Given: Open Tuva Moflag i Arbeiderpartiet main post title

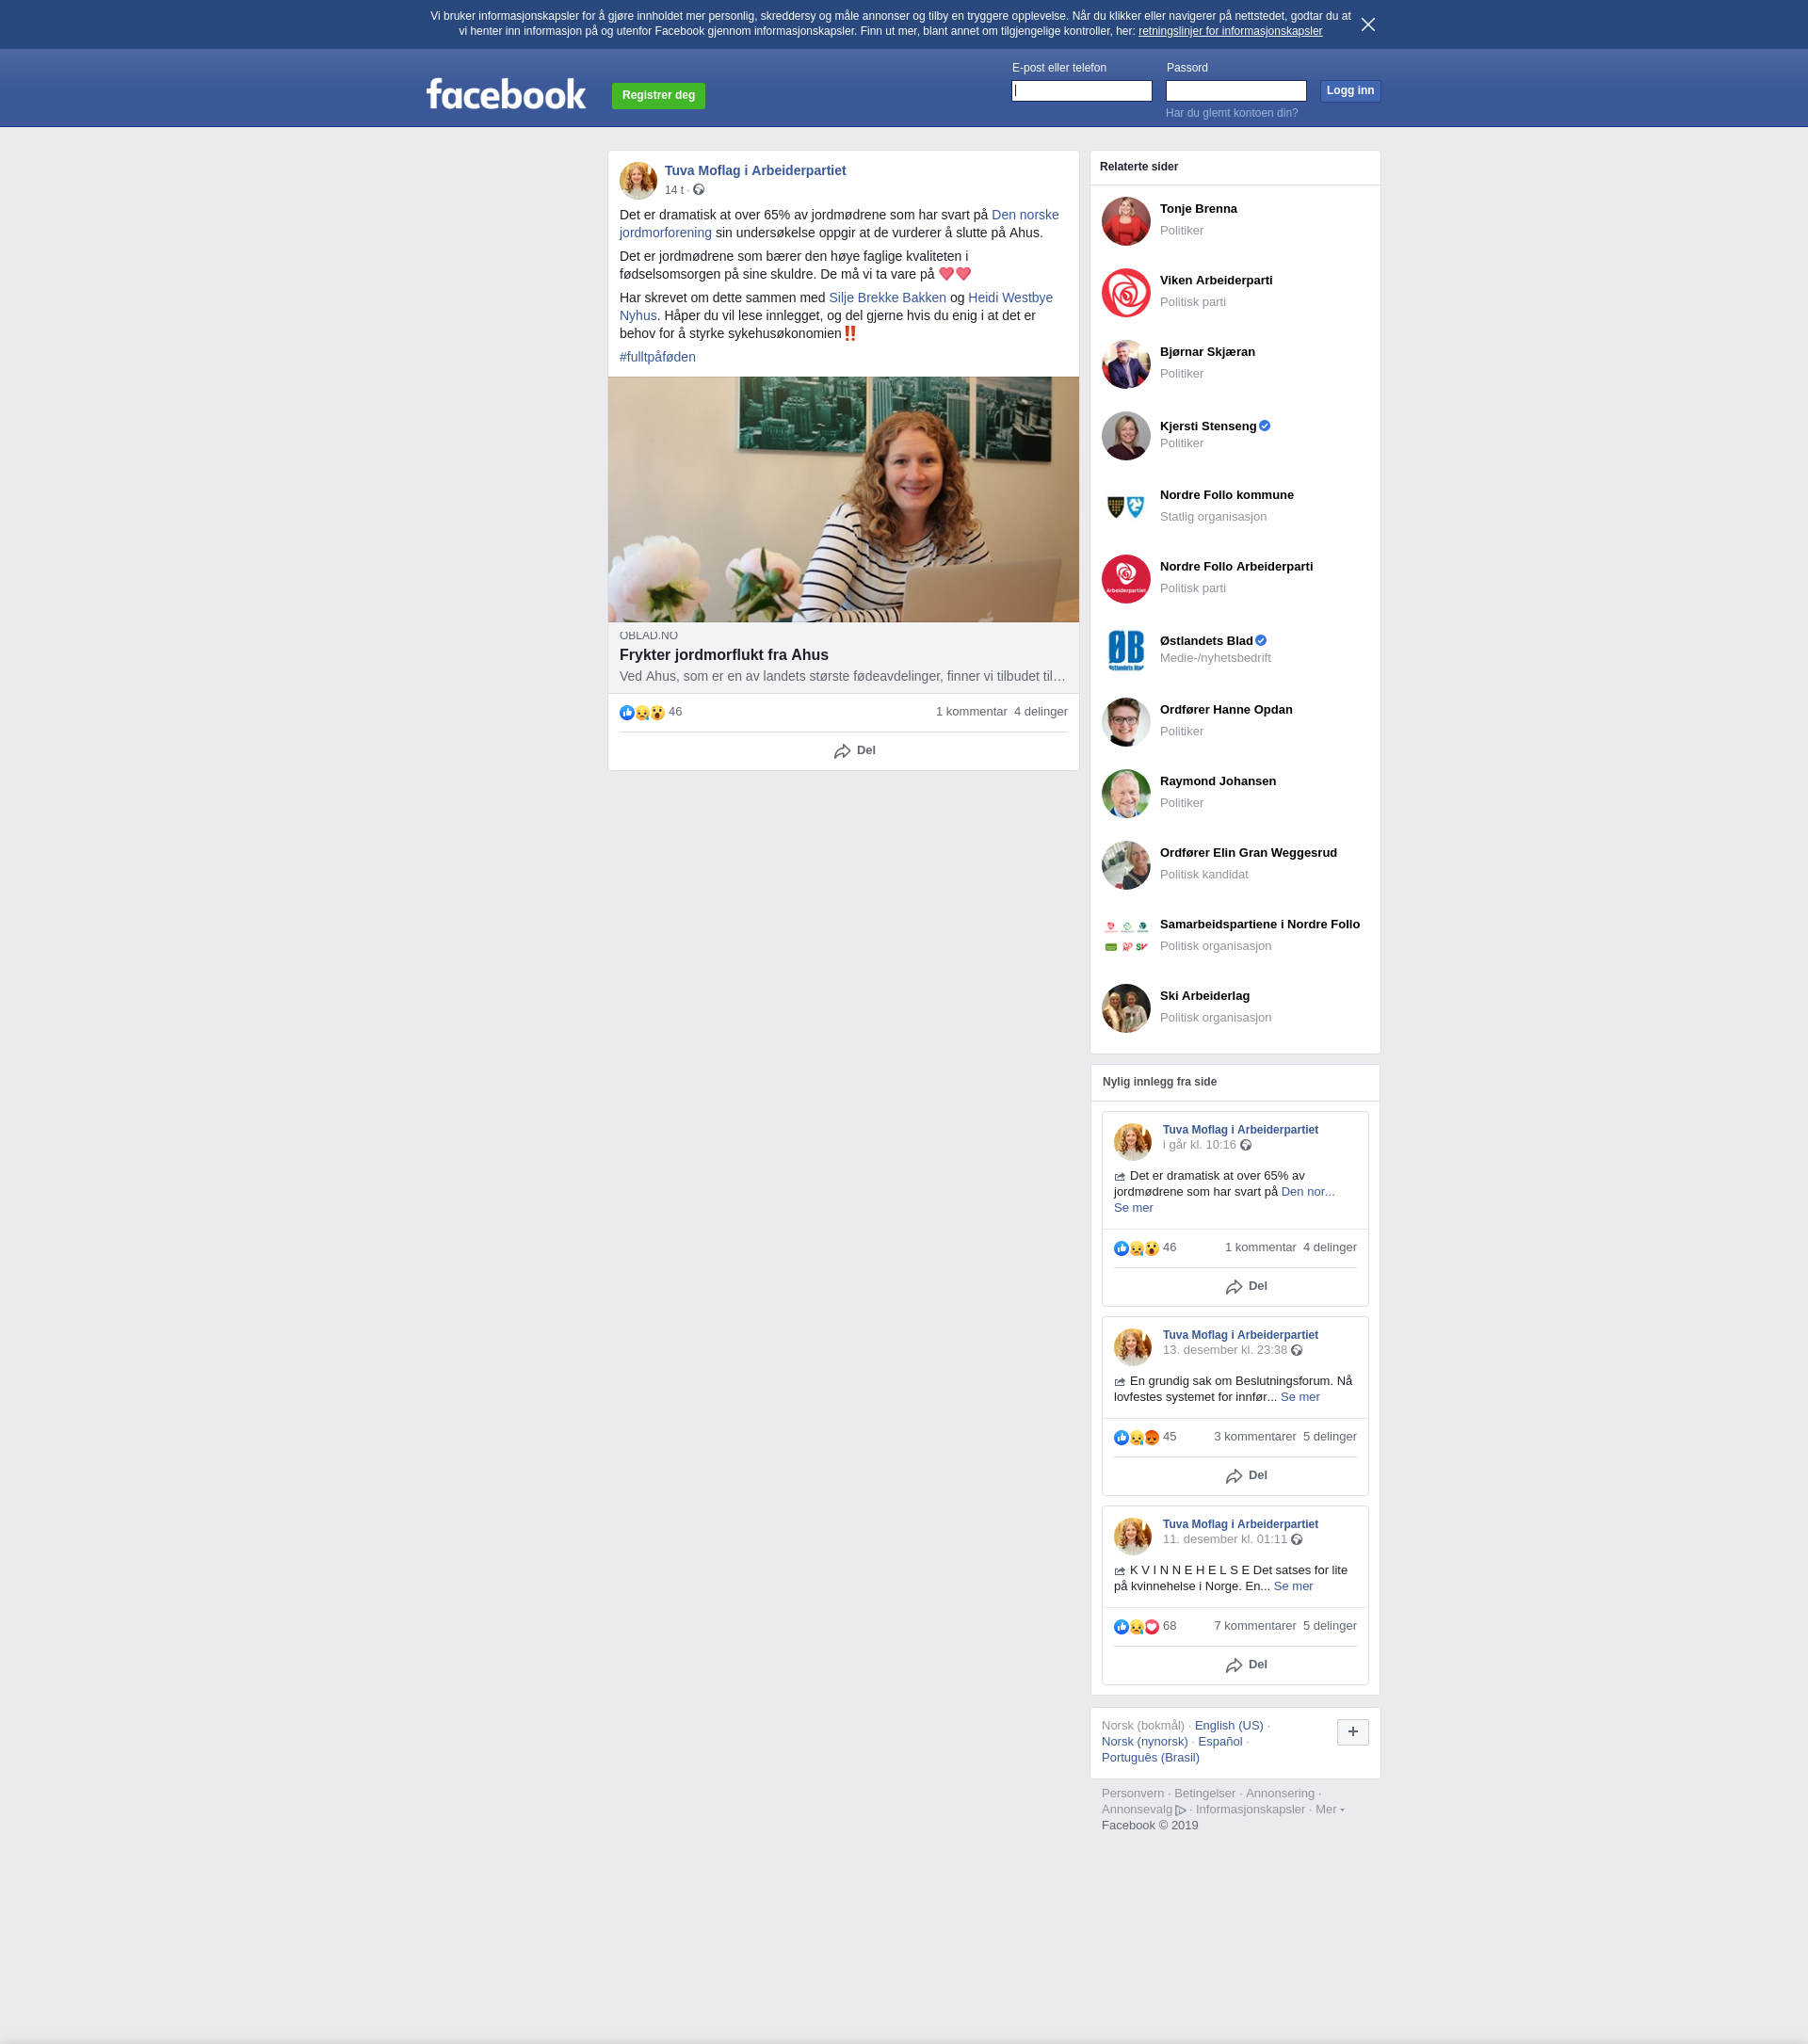Looking at the screenshot, I should tap(755, 171).
